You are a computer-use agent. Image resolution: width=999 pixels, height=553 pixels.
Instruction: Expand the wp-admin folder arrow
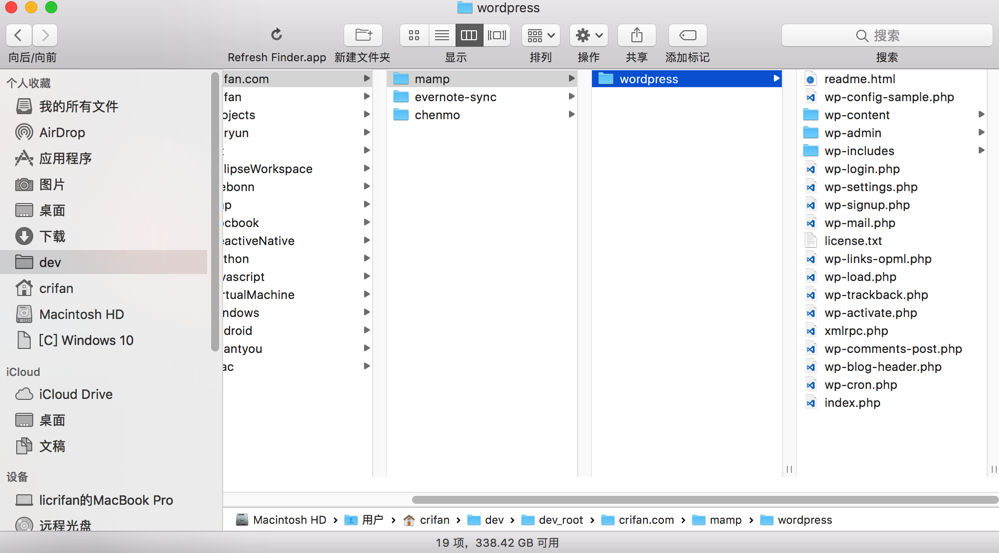coord(981,133)
